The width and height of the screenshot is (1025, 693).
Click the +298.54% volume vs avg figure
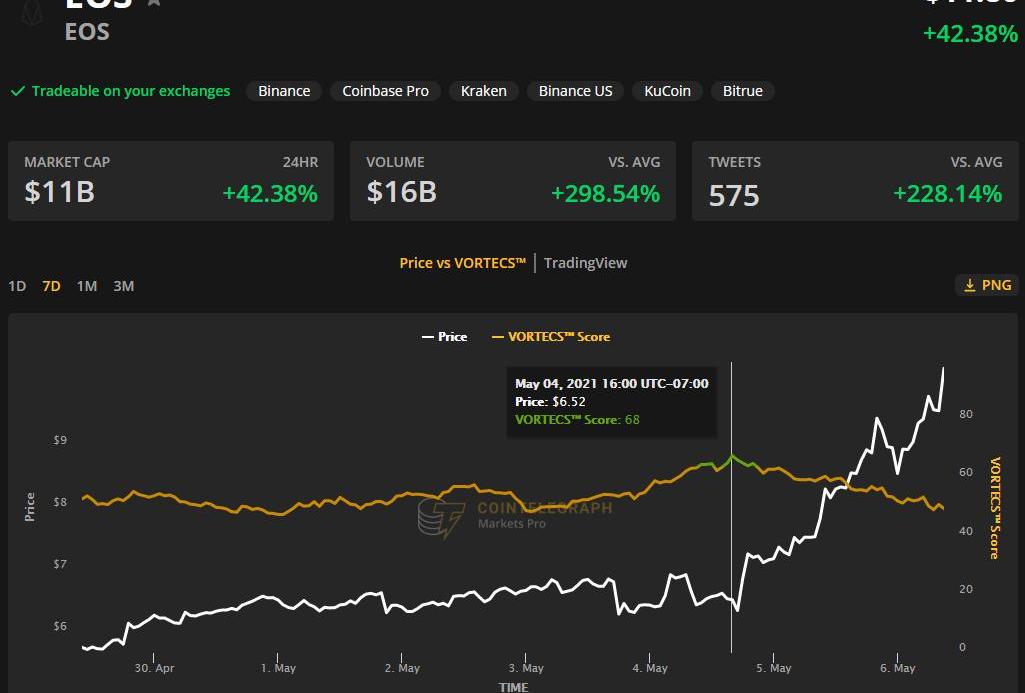click(605, 194)
